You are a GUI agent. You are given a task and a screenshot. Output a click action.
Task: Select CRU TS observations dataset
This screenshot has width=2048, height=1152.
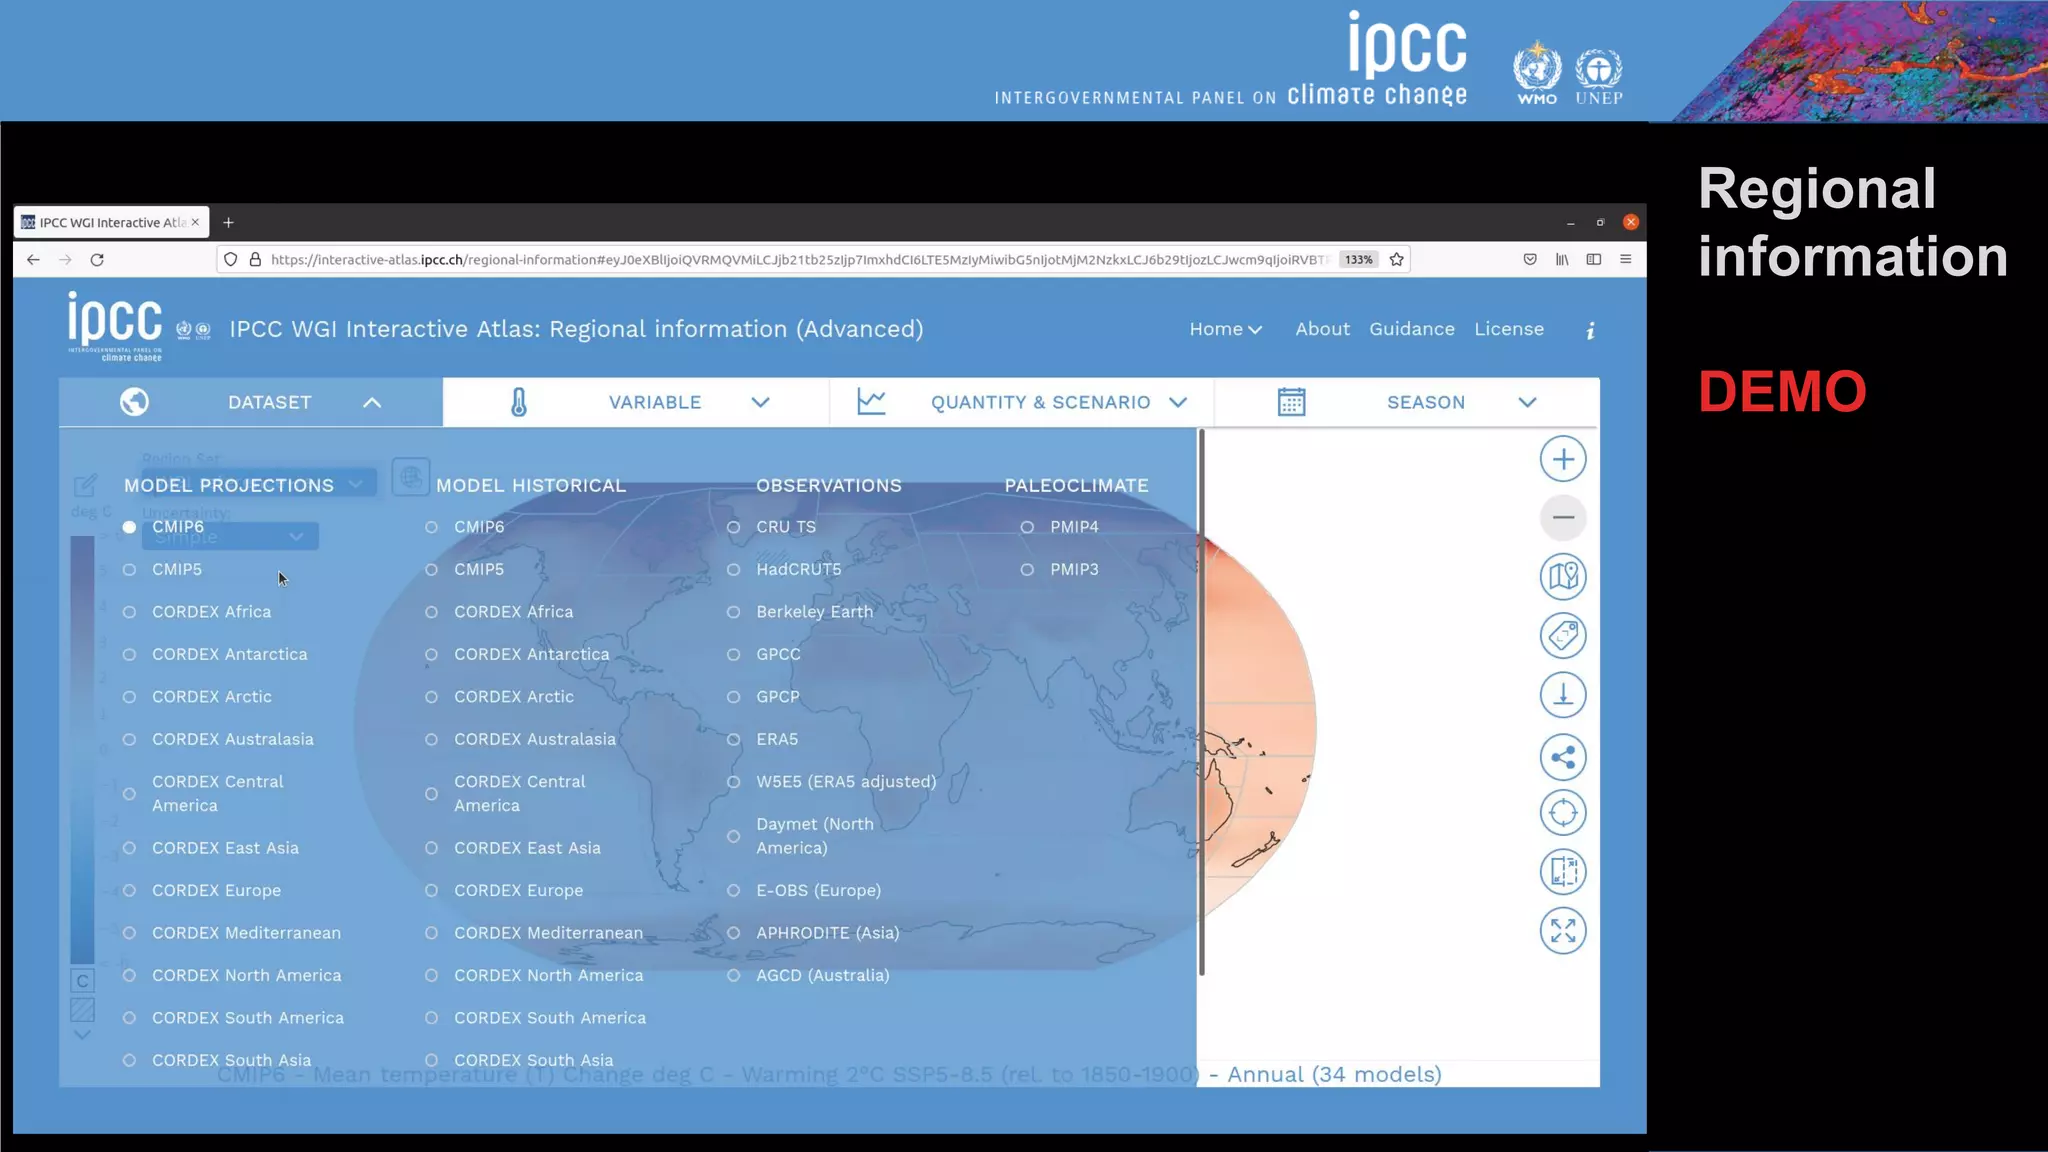click(770, 527)
